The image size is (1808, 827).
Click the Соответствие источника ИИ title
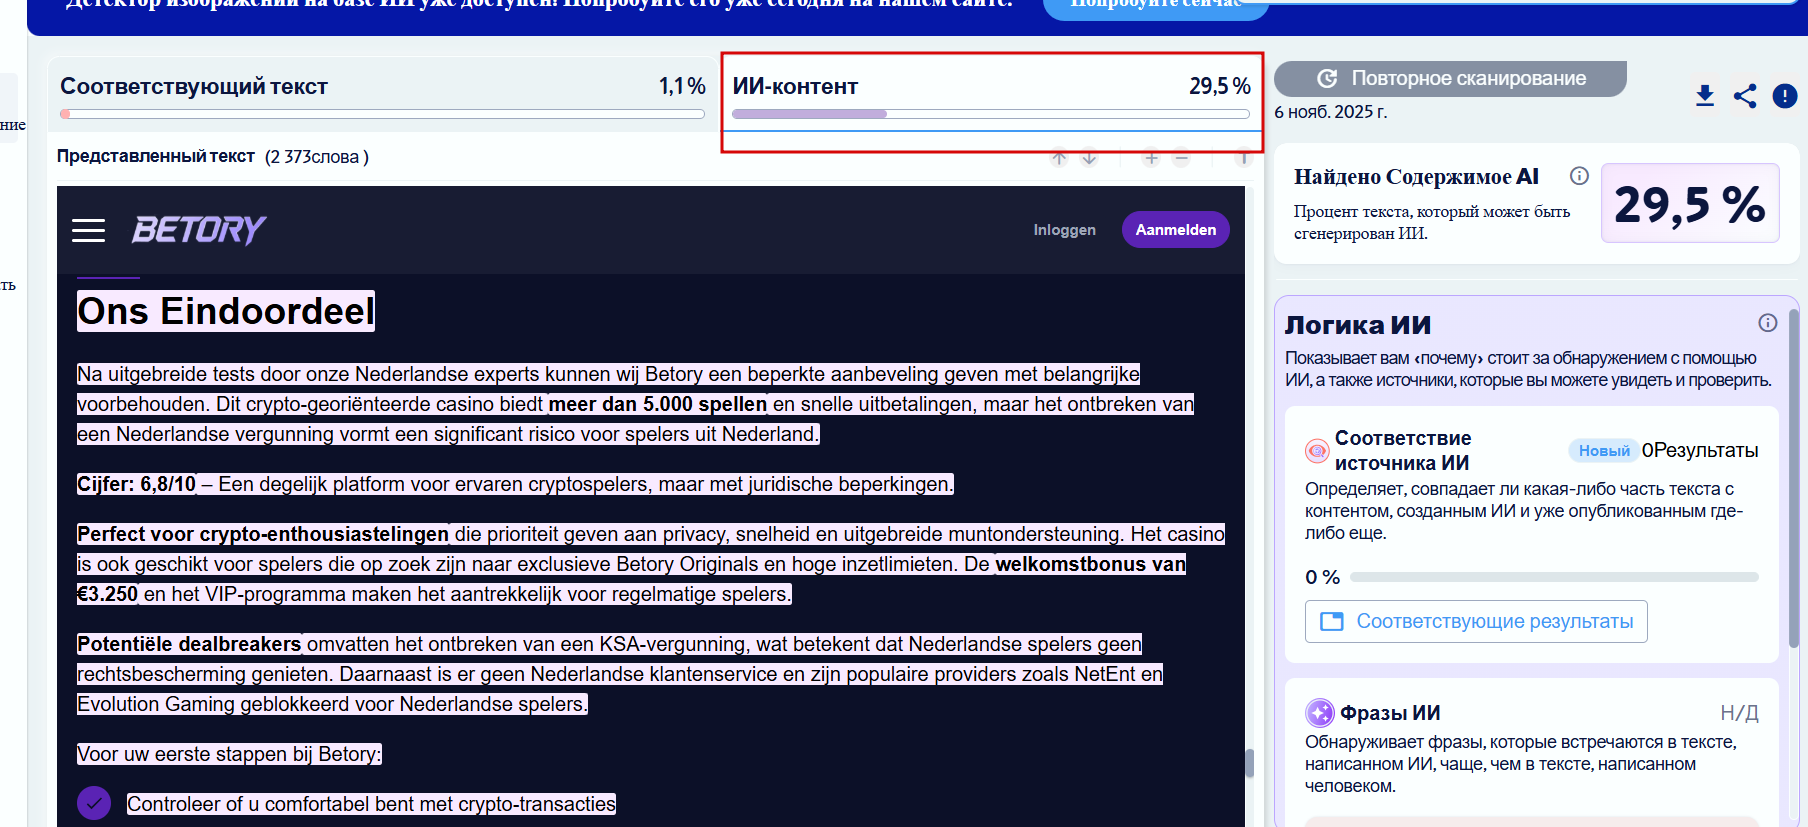point(1403,451)
